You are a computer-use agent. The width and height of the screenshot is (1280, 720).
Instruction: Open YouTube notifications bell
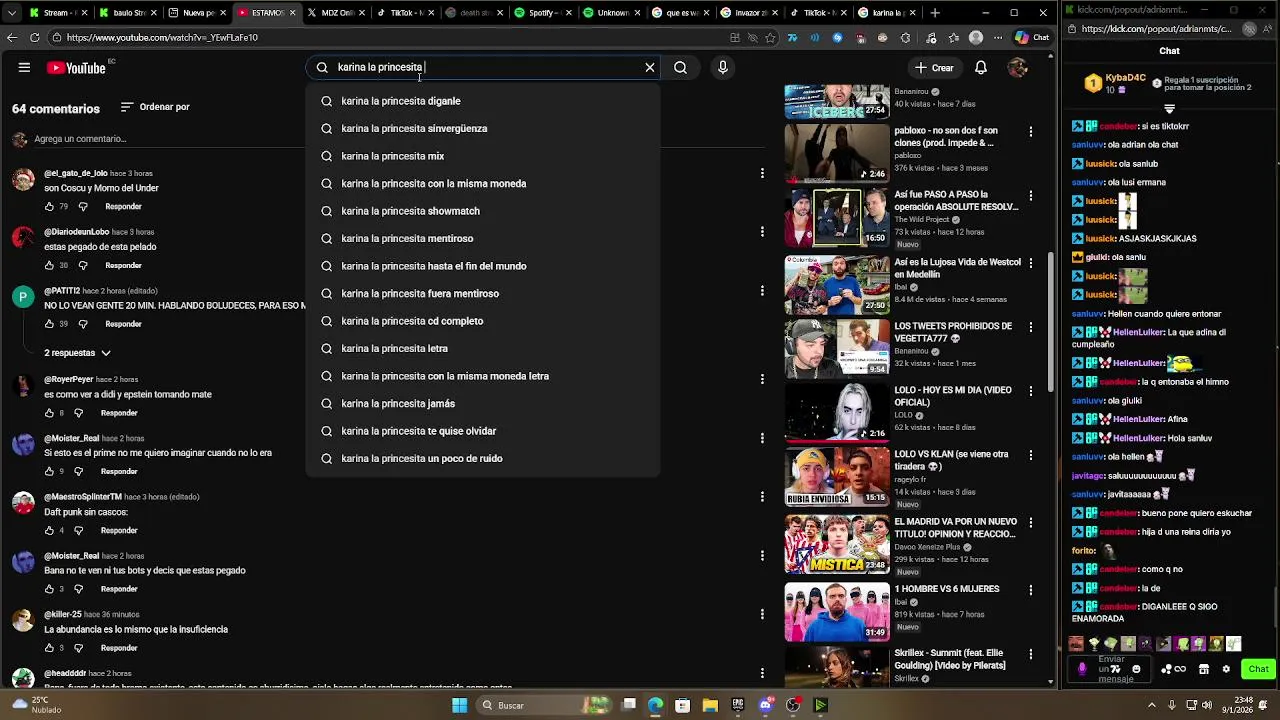coord(981,68)
